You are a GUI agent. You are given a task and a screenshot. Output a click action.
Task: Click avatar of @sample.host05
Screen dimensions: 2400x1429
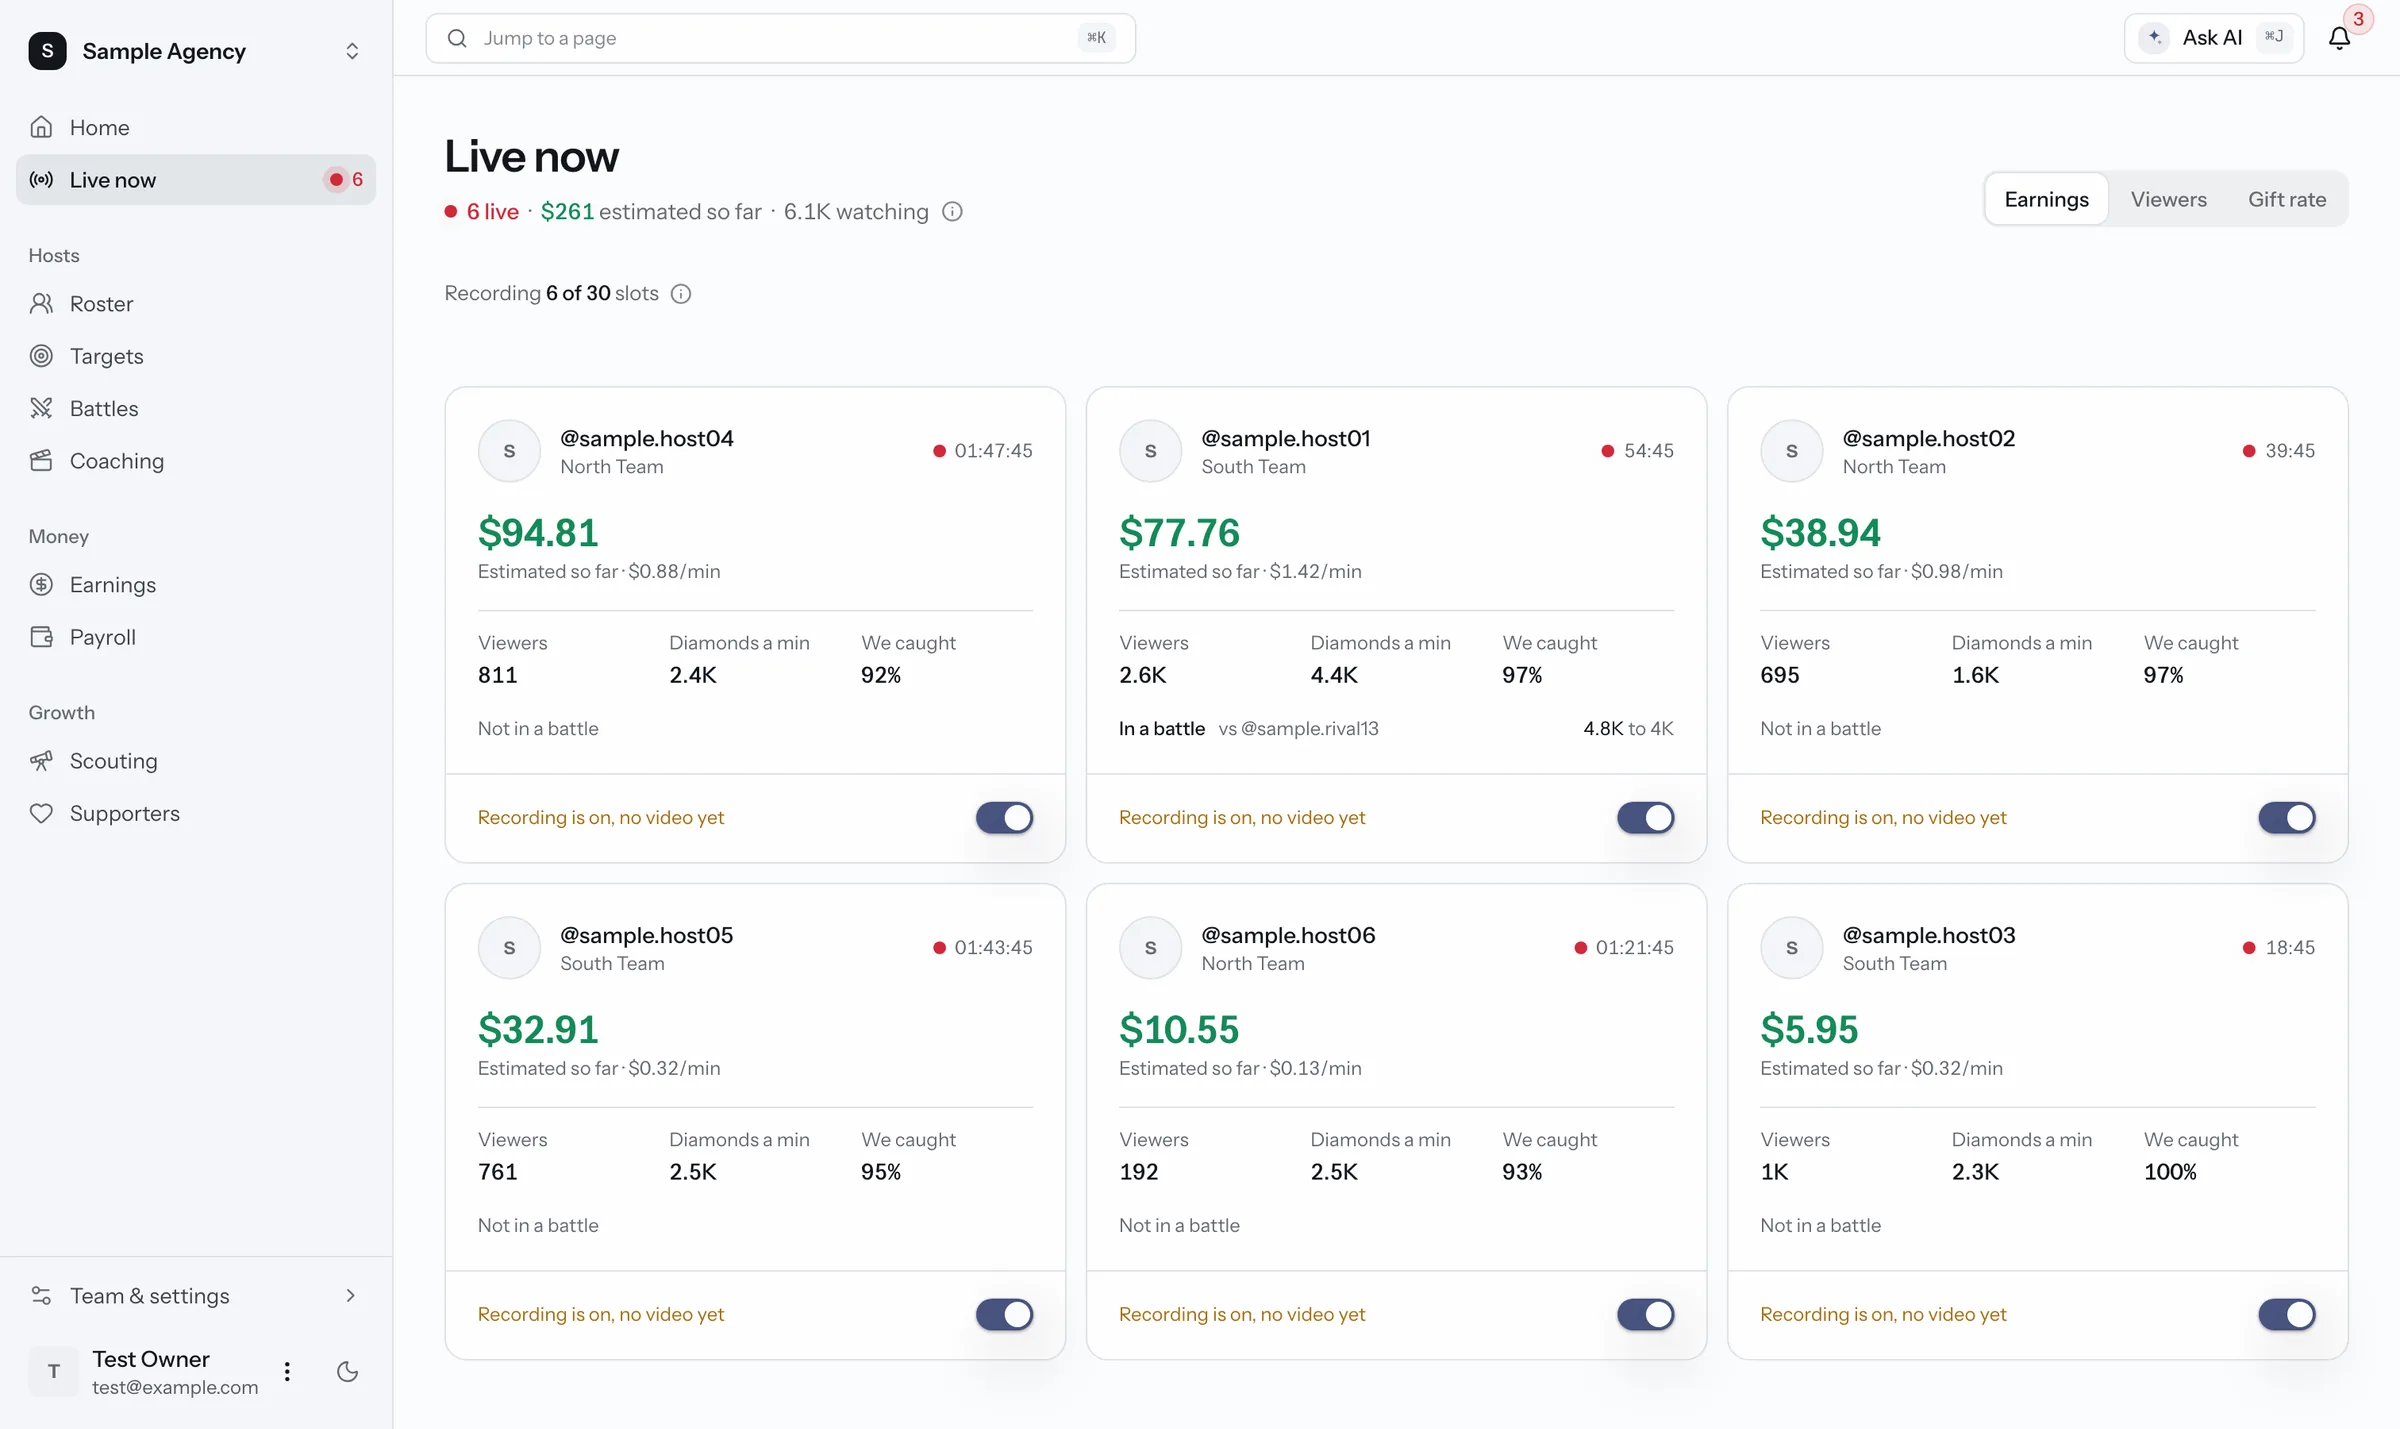click(509, 948)
